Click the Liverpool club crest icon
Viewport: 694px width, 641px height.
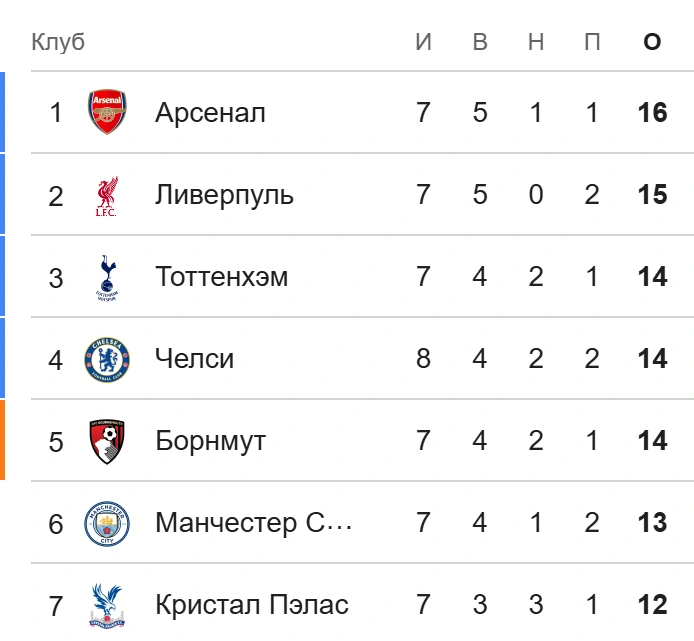(x=107, y=194)
